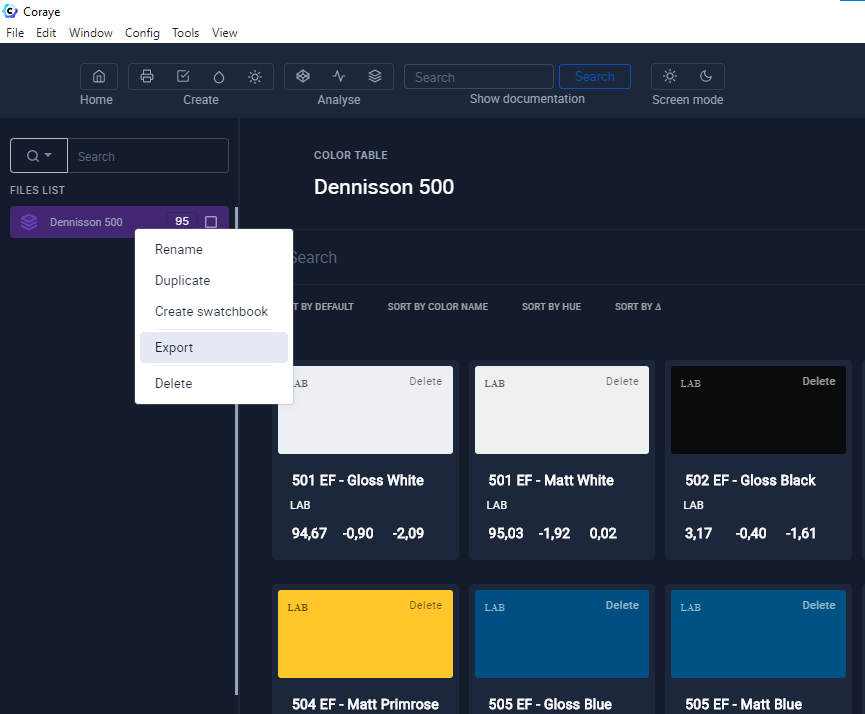Click the 501 EF - Matt White name
This screenshot has width=865, height=714.
coord(551,481)
